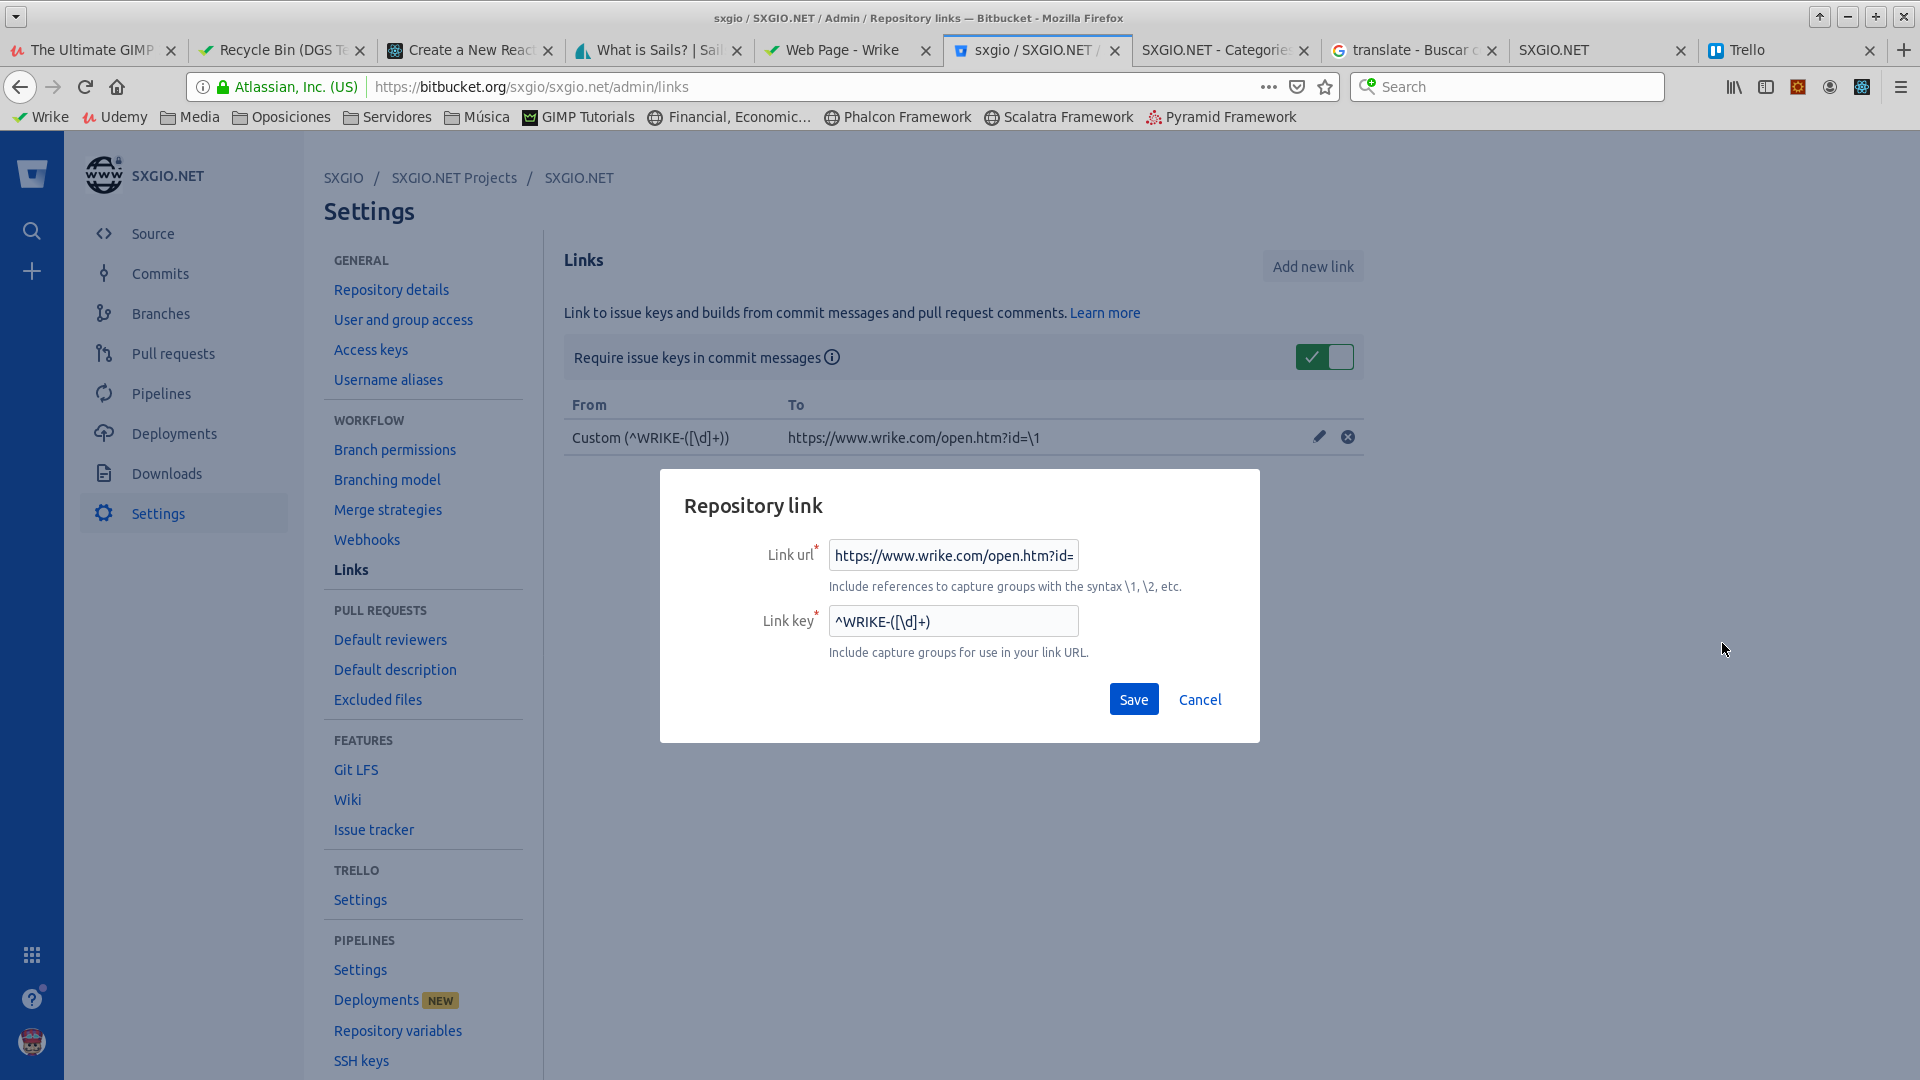Open Deployments in sidebar
The image size is (1920, 1080).
(x=175, y=433)
